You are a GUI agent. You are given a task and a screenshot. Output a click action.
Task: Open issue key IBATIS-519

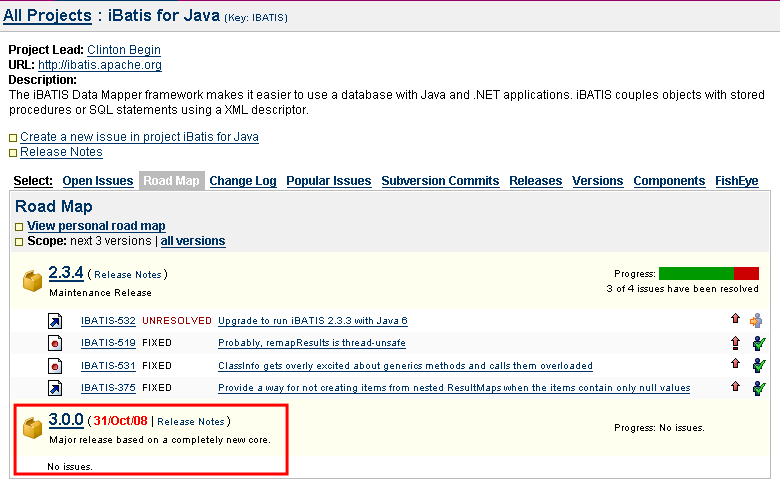pyautogui.click(x=108, y=343)
